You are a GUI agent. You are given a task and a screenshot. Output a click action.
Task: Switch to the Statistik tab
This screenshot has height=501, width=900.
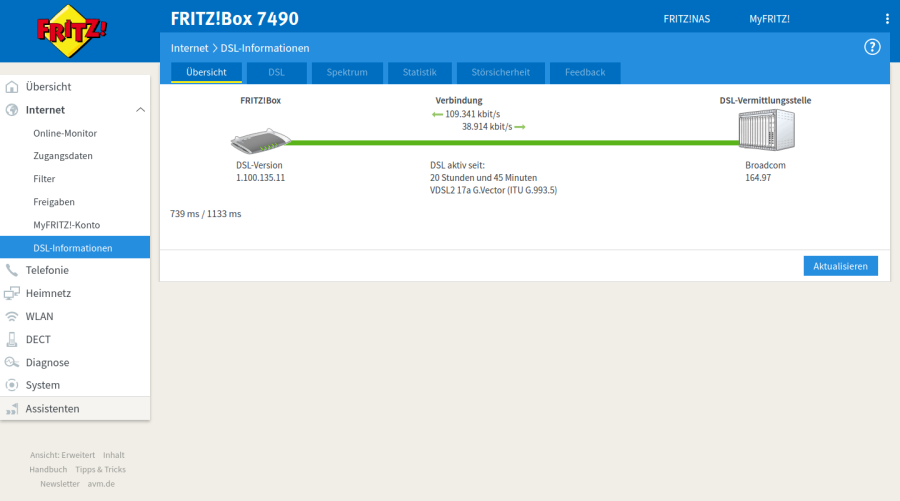(x=419, y=73)
